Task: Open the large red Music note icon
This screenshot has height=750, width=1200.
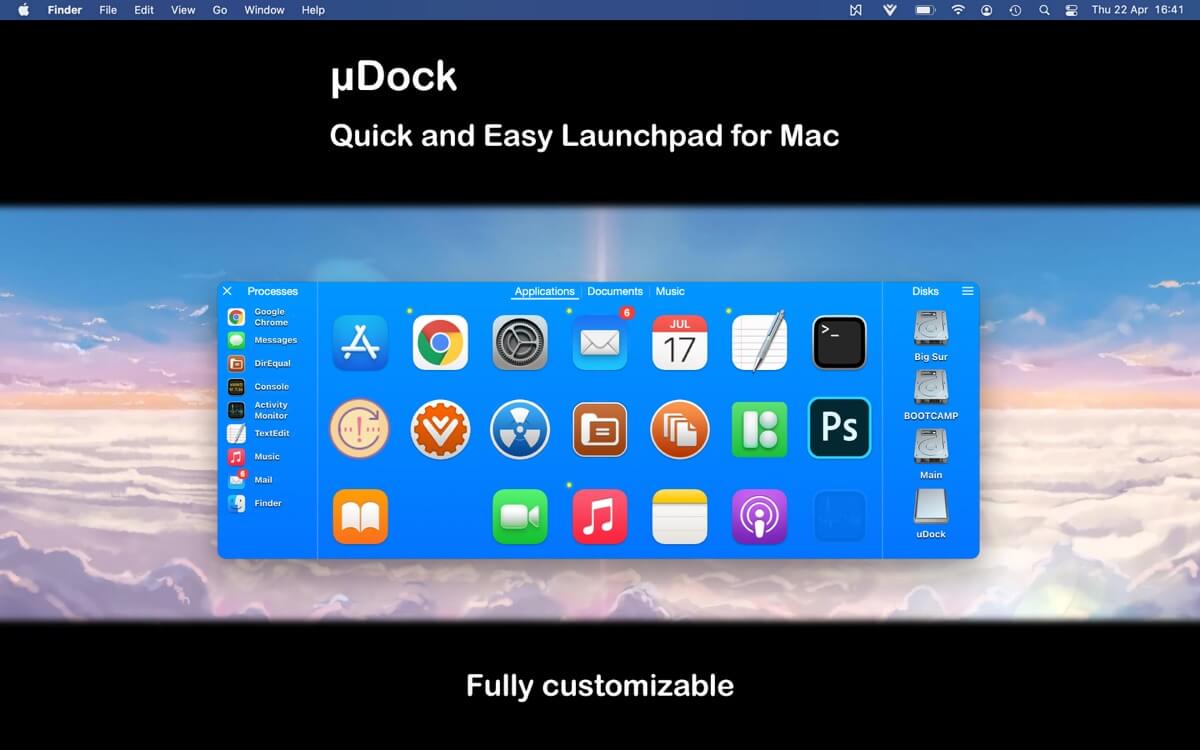Action: [x=600, y=517]
